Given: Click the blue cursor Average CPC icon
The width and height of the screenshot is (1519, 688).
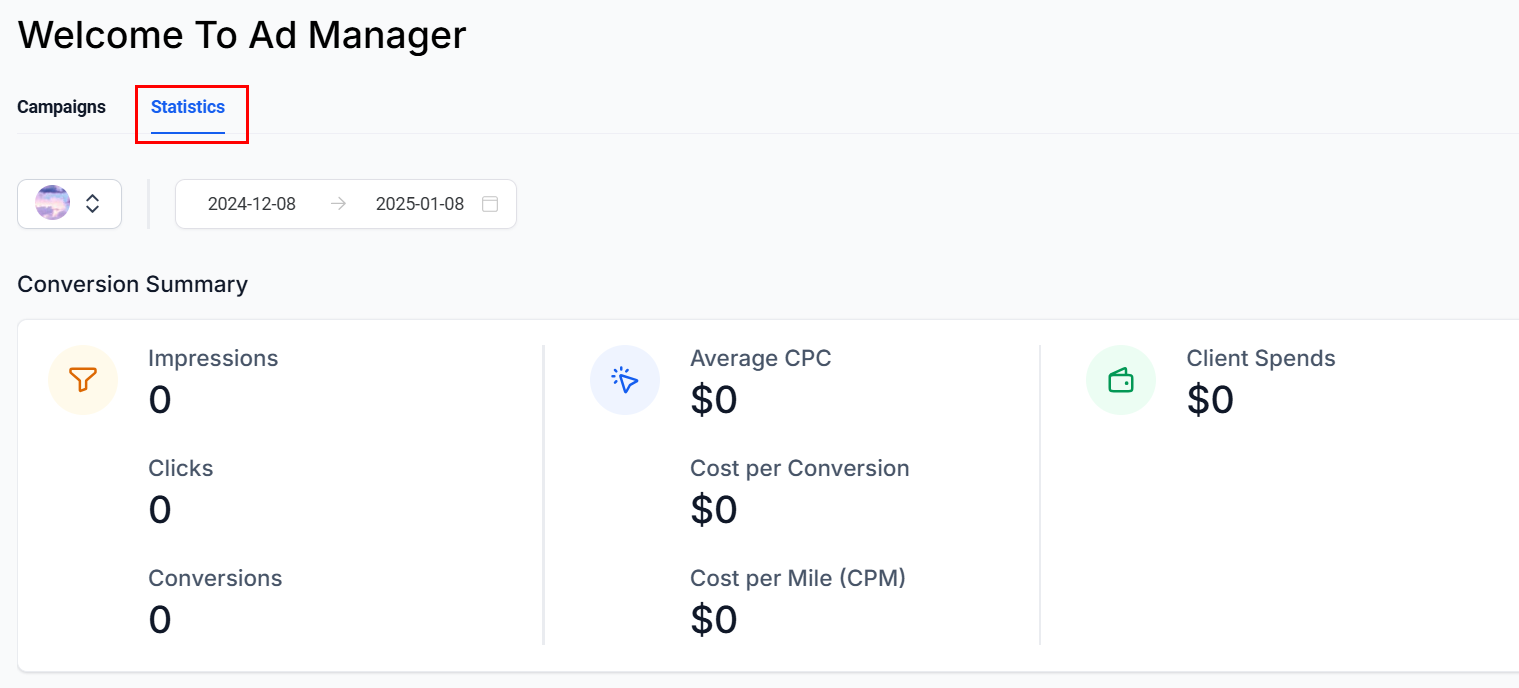Looking at the screenshot, I should (x=624, y=380).
